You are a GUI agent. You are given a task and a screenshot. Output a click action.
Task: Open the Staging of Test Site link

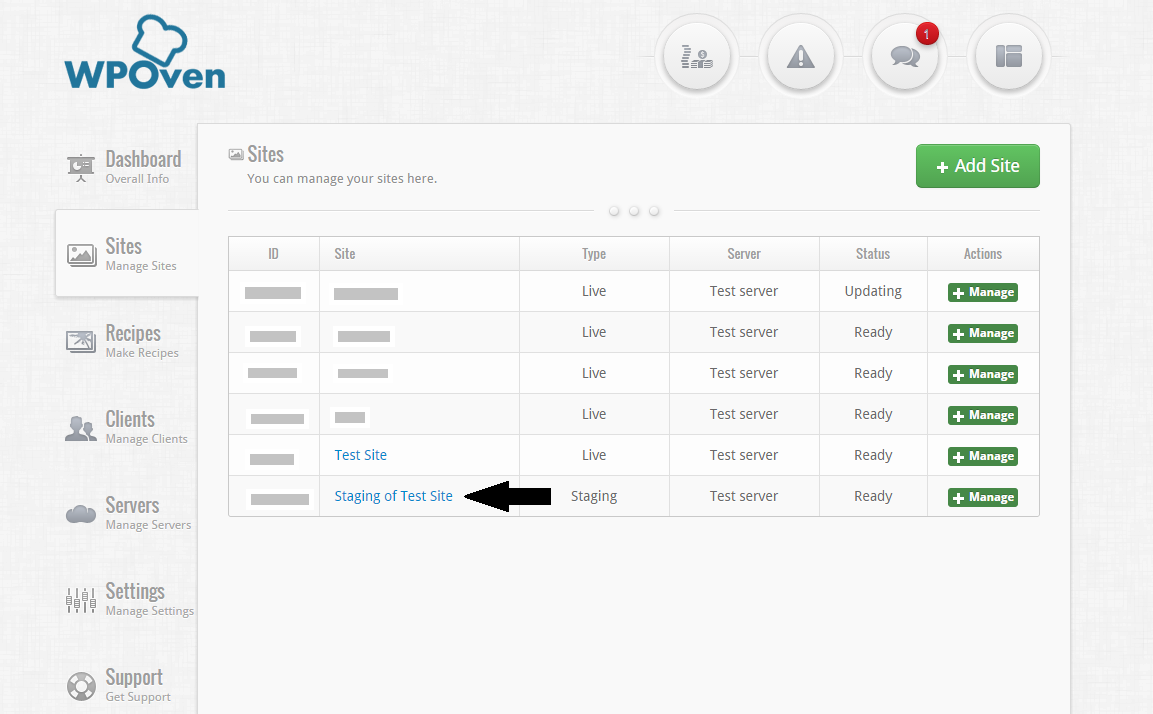(x=393, y=495)
